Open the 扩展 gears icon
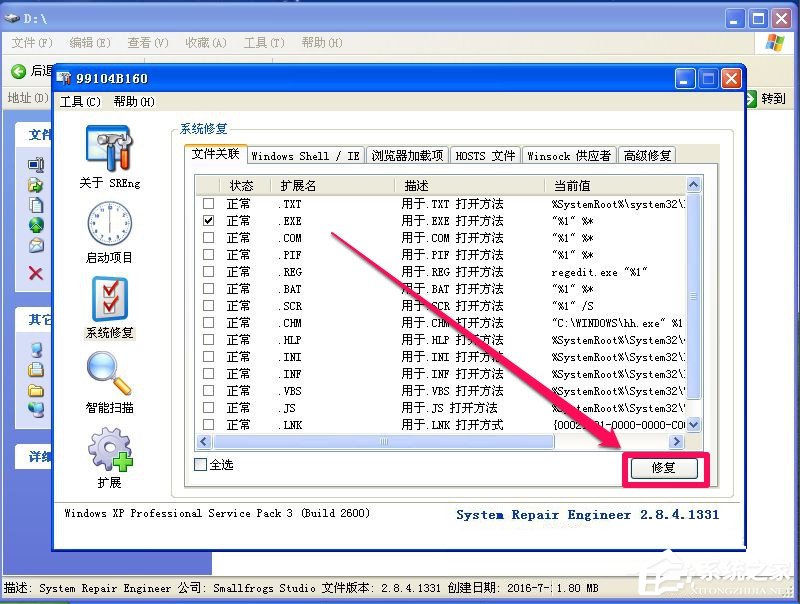 (x=108, y=450)
